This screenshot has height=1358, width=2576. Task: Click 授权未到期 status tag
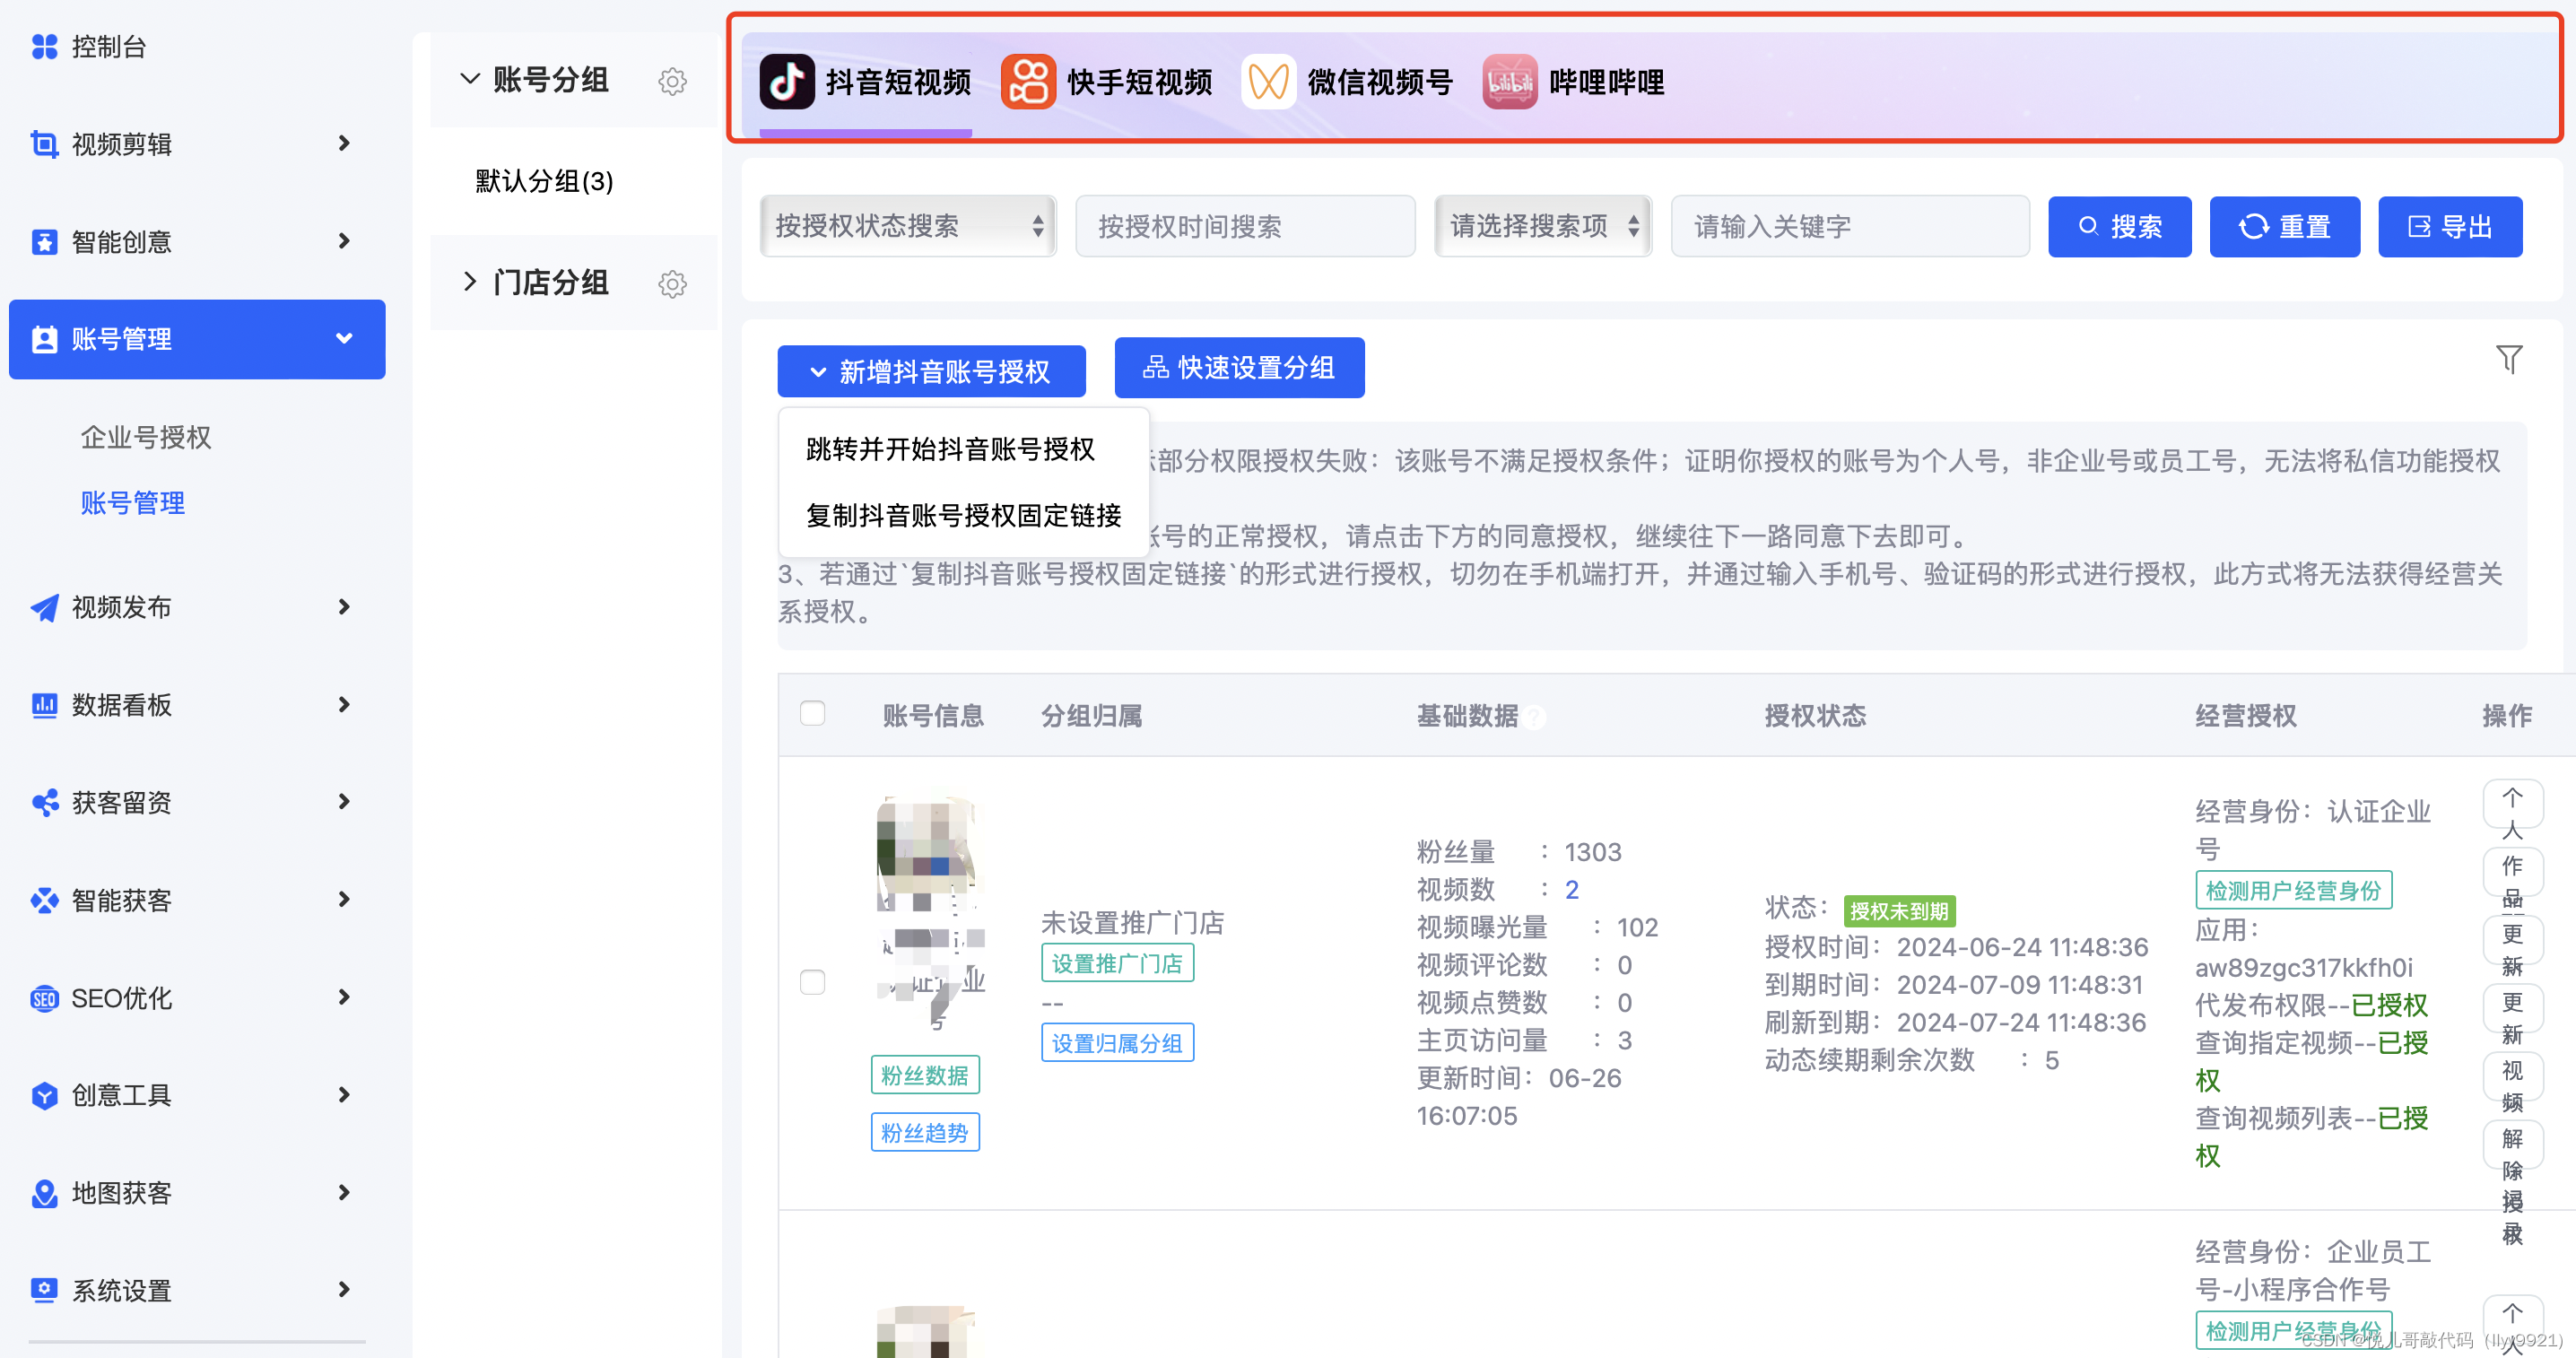pos(1898,911)
